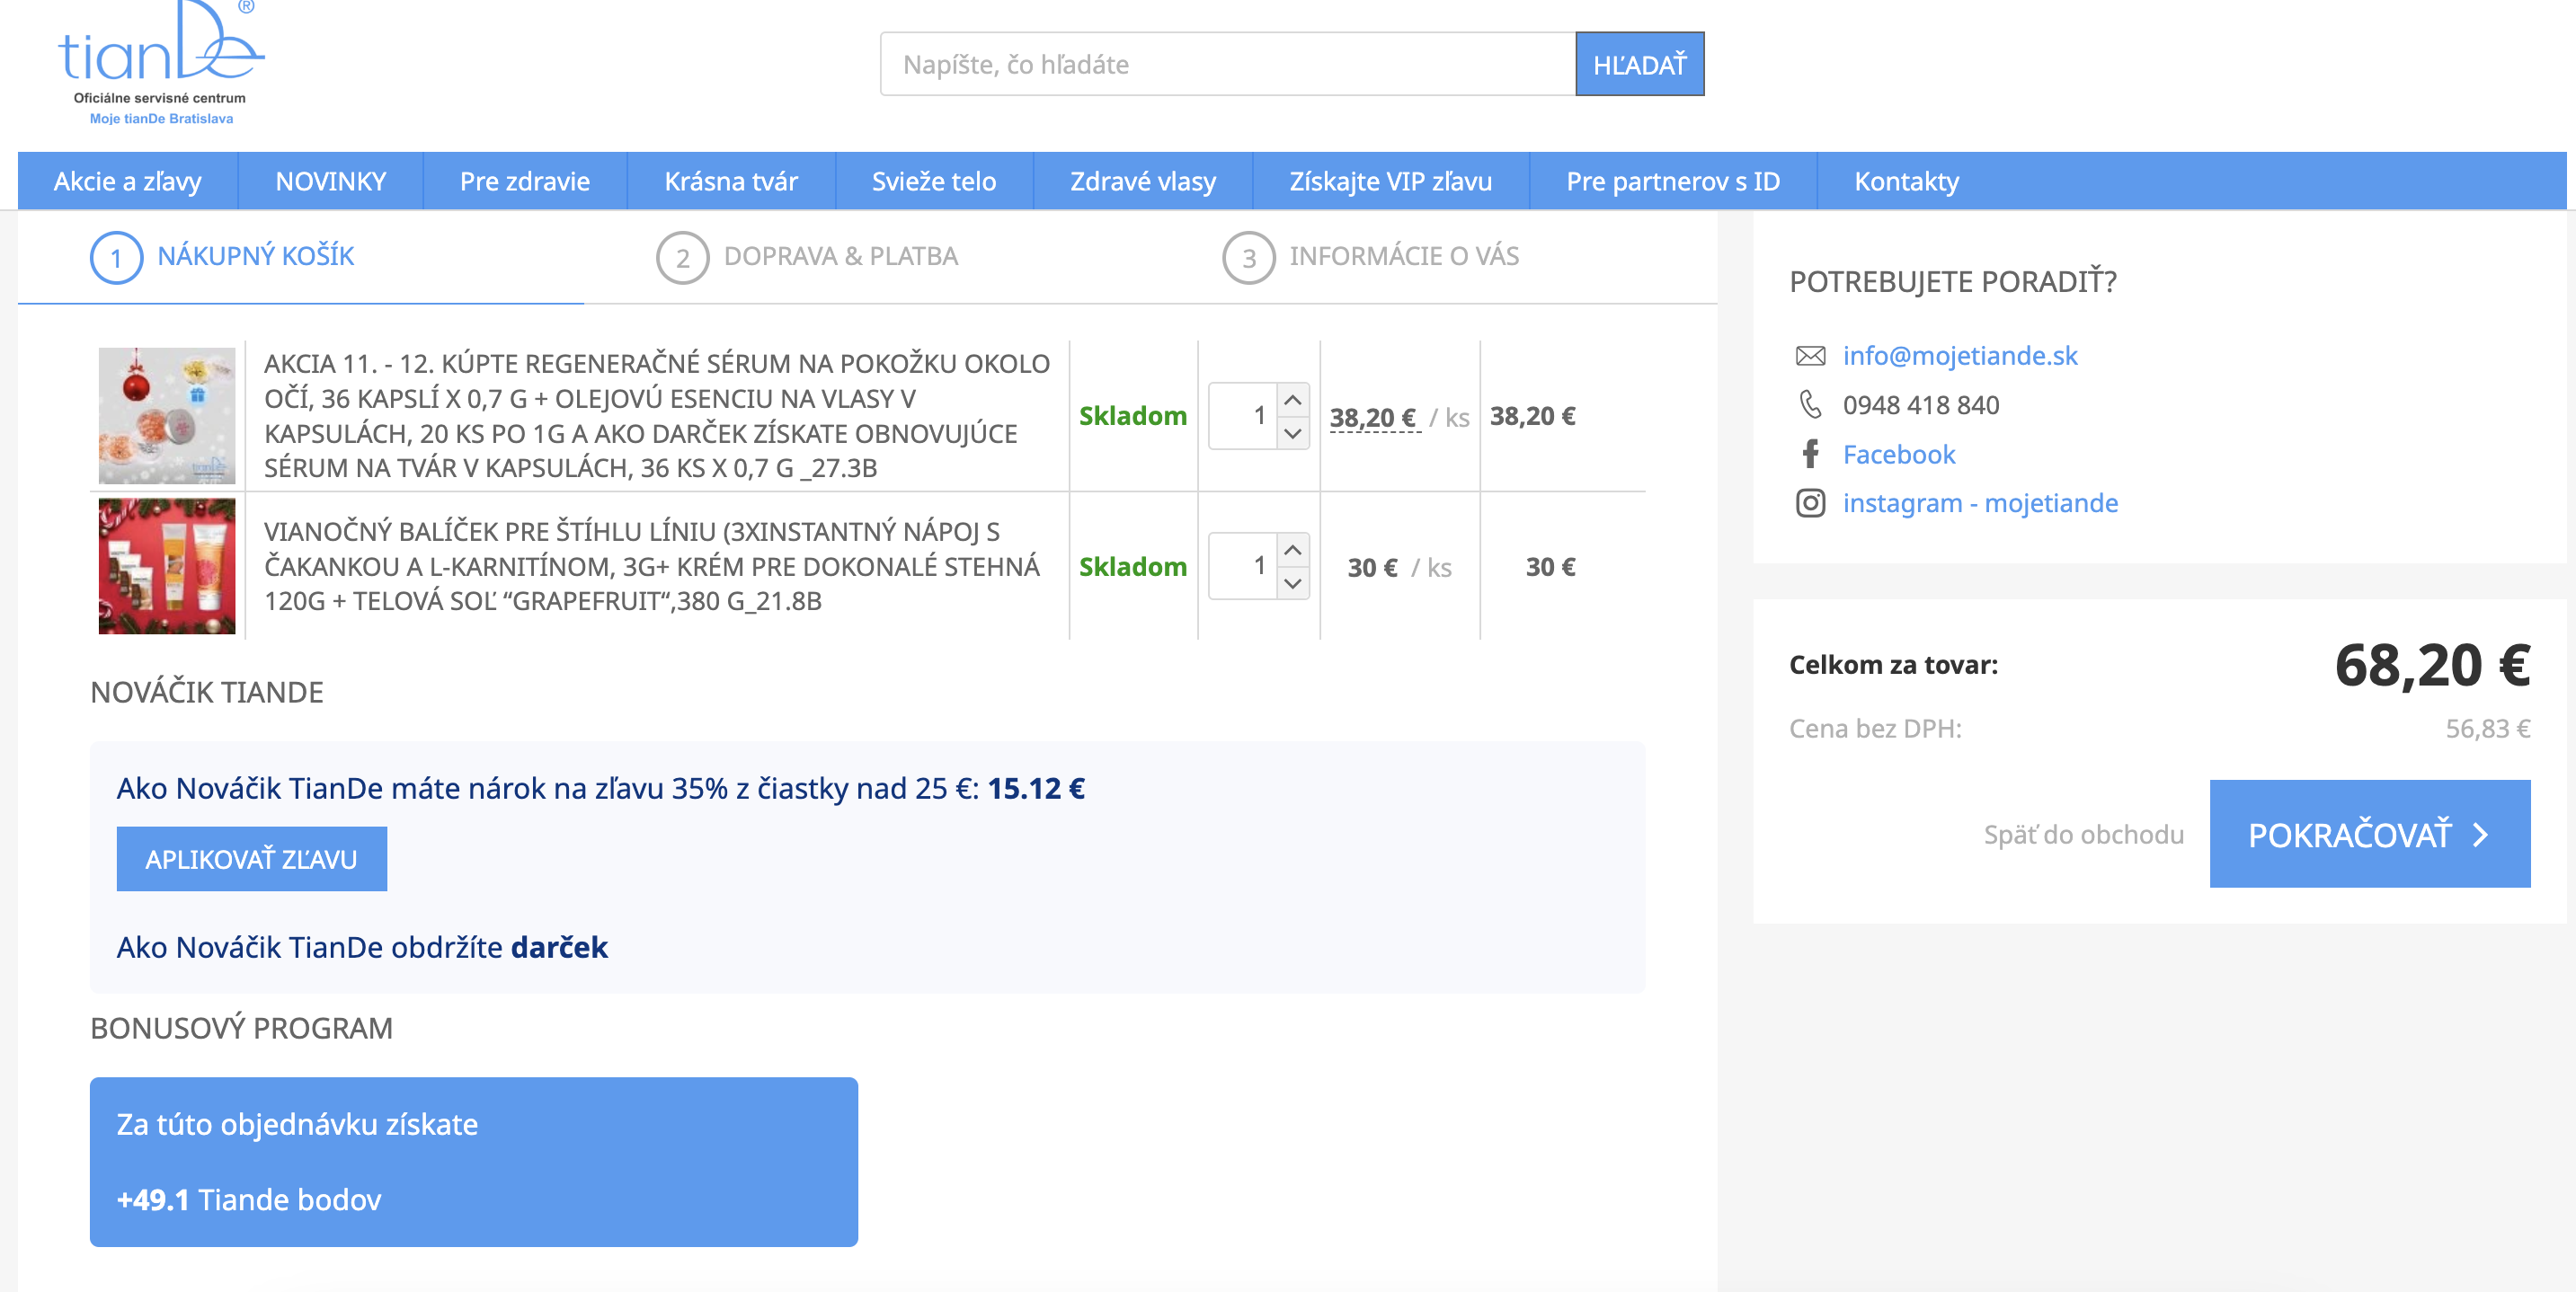Screen dimensions: 2576x1292
Task: Click phone number 0948 418 840
Action: 1921,405
